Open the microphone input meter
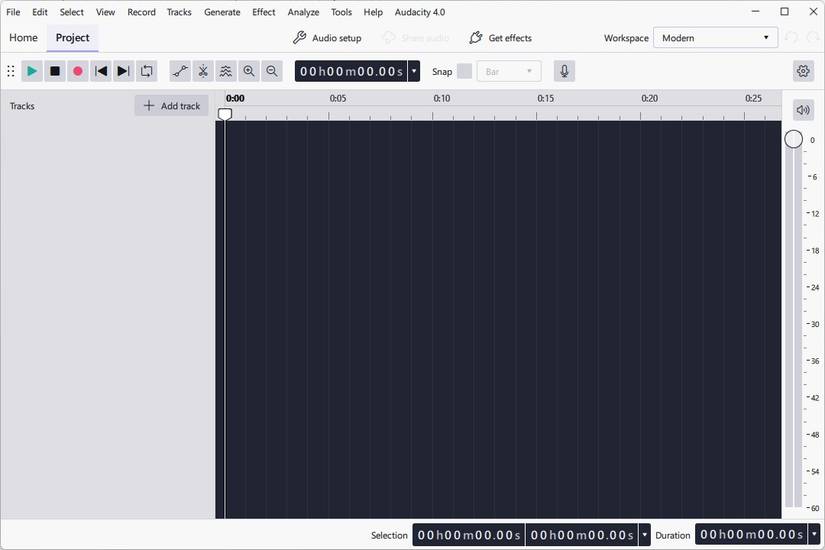The width and height of the screenshot is (825, 550). (x=564, y=71)
